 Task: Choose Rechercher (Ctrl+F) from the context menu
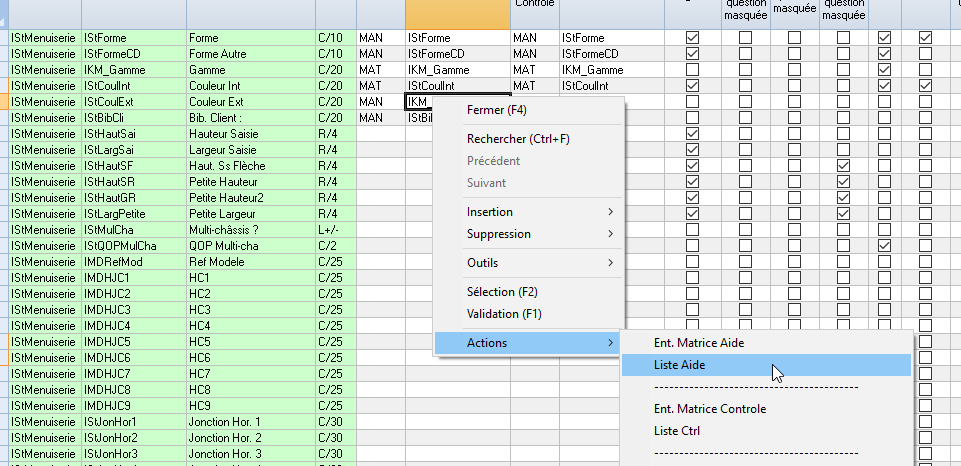pos(518,139)
